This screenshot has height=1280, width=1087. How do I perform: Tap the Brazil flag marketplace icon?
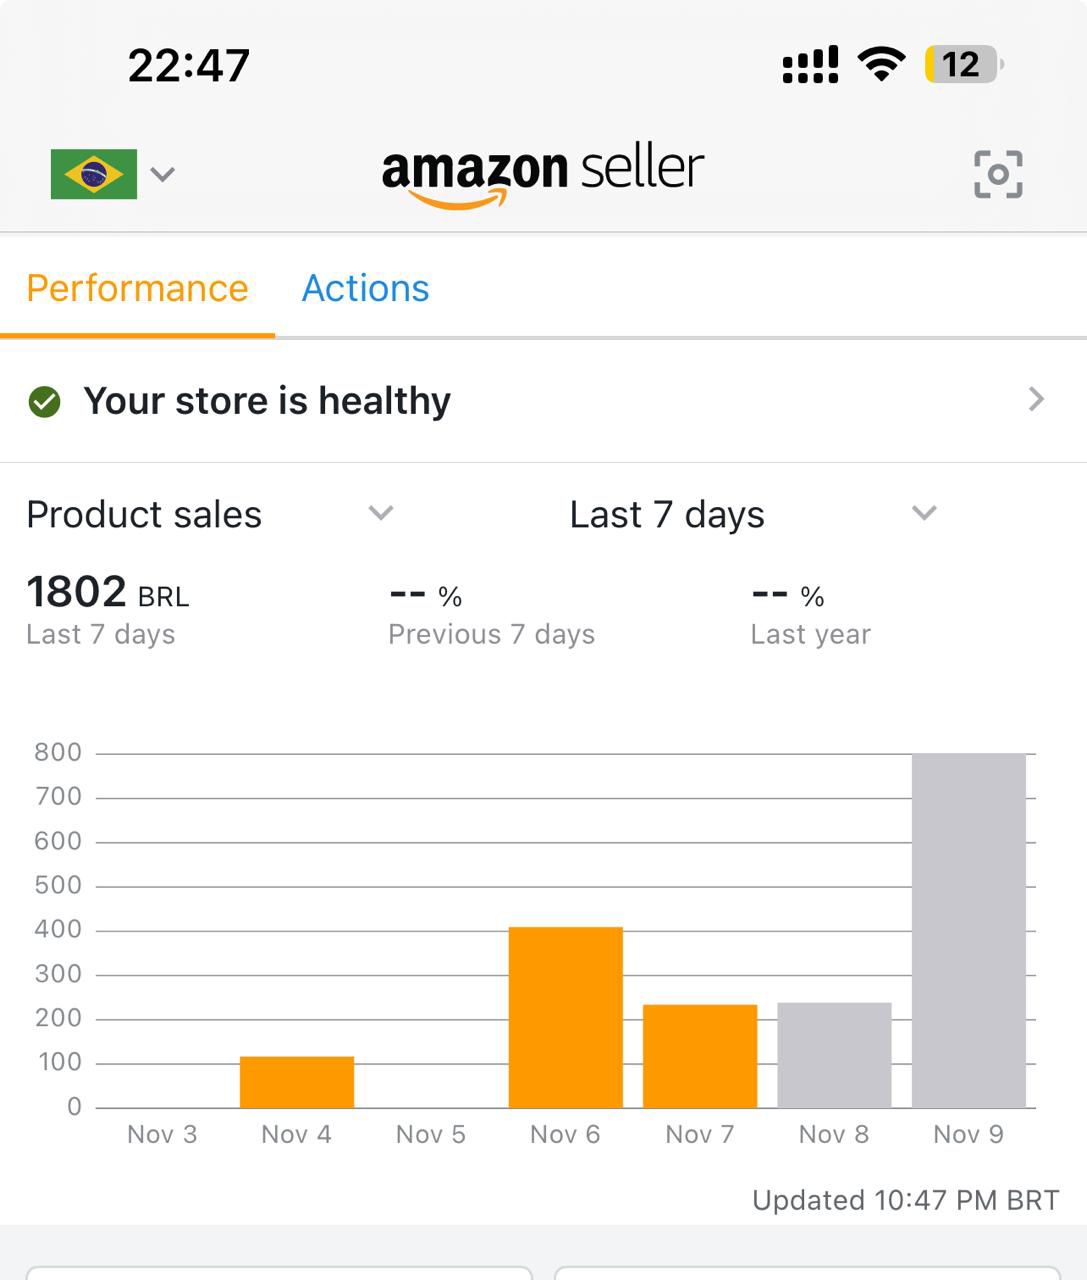click(x=94, y=174)
